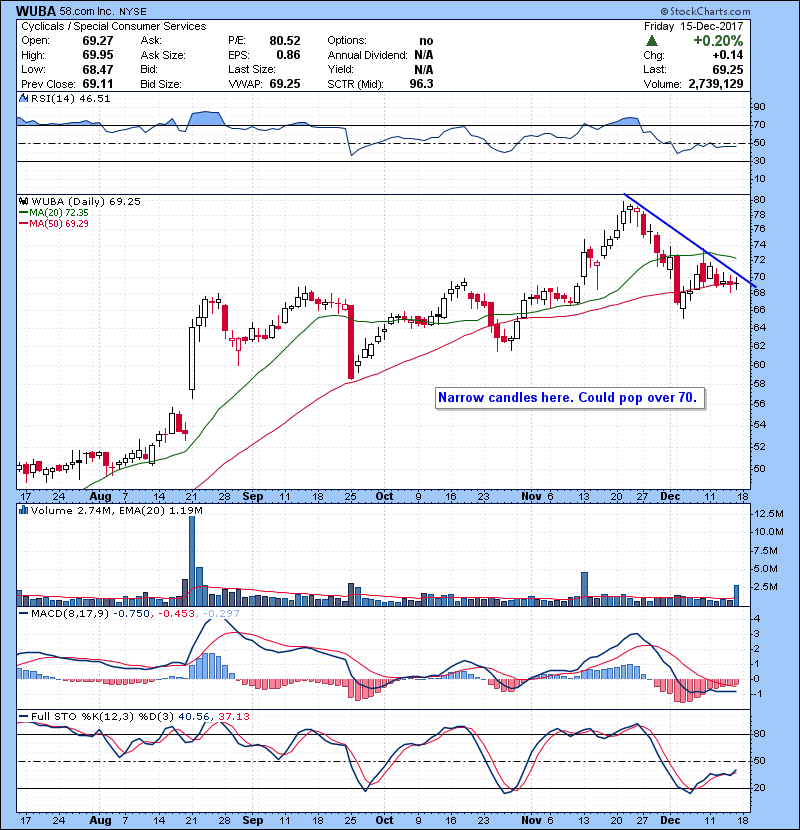The image size is (800, 830).
Task: Click the Volume 2.74M, EMA(20) 1.19M label
Action: (x=116, y=510)
